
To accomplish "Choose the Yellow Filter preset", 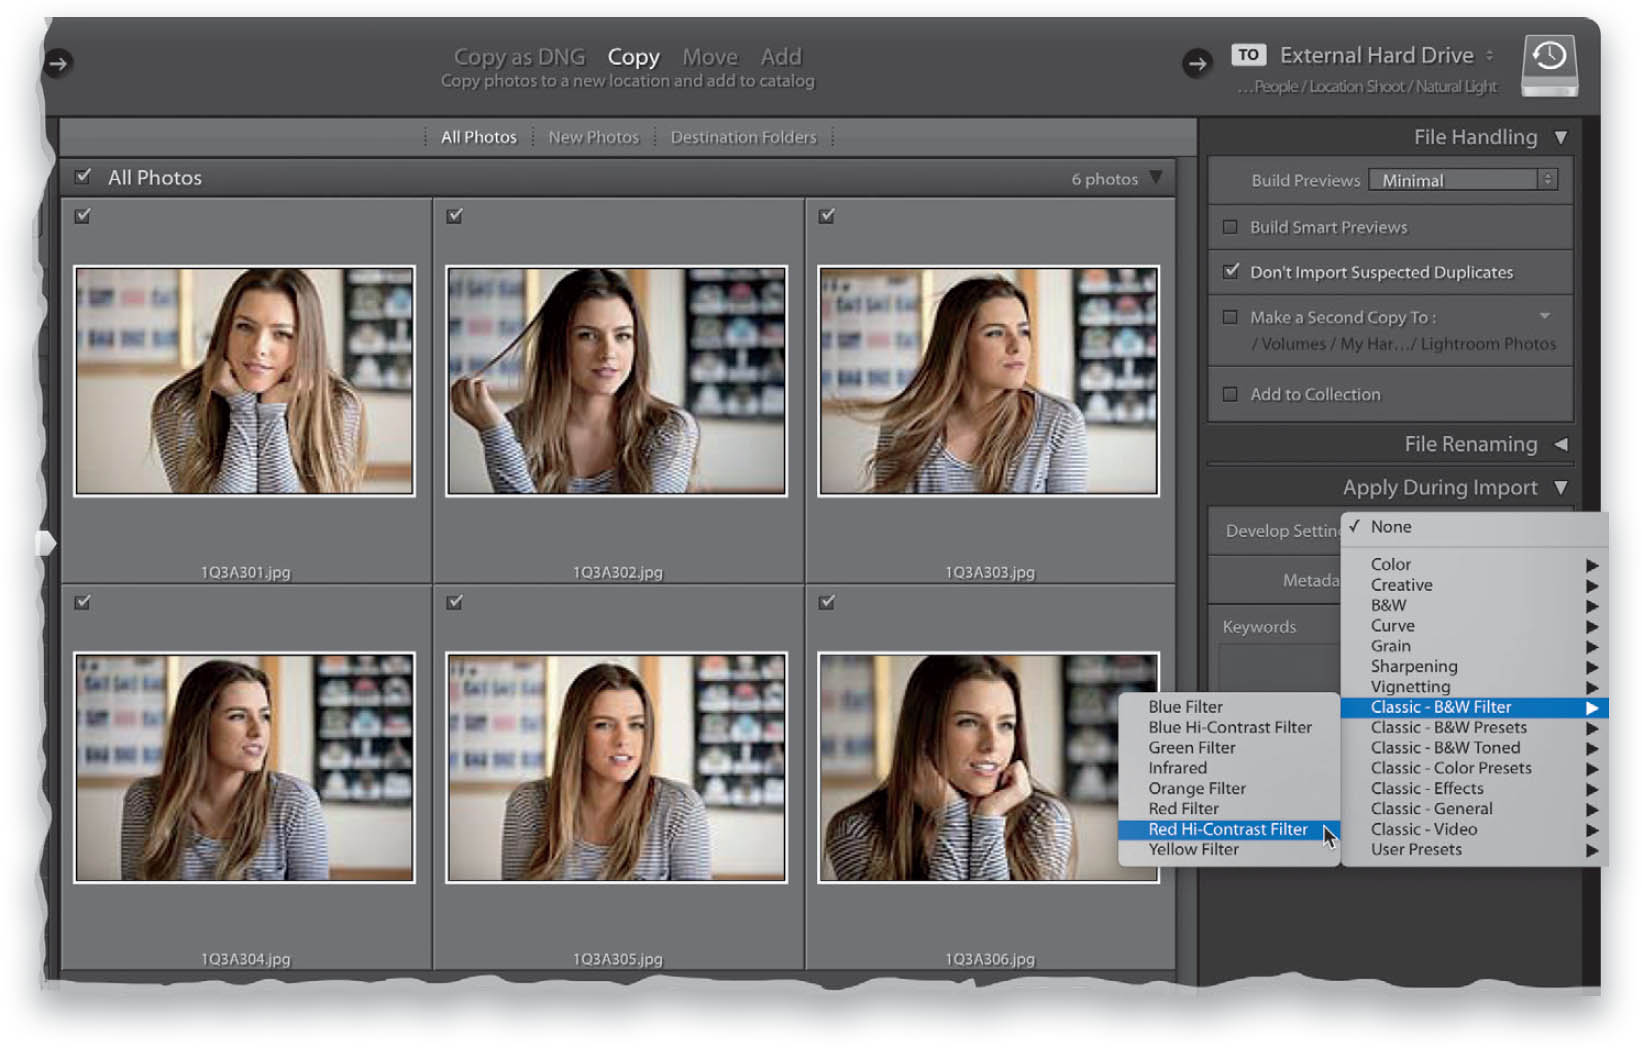I will click(x=1229, y=850).
